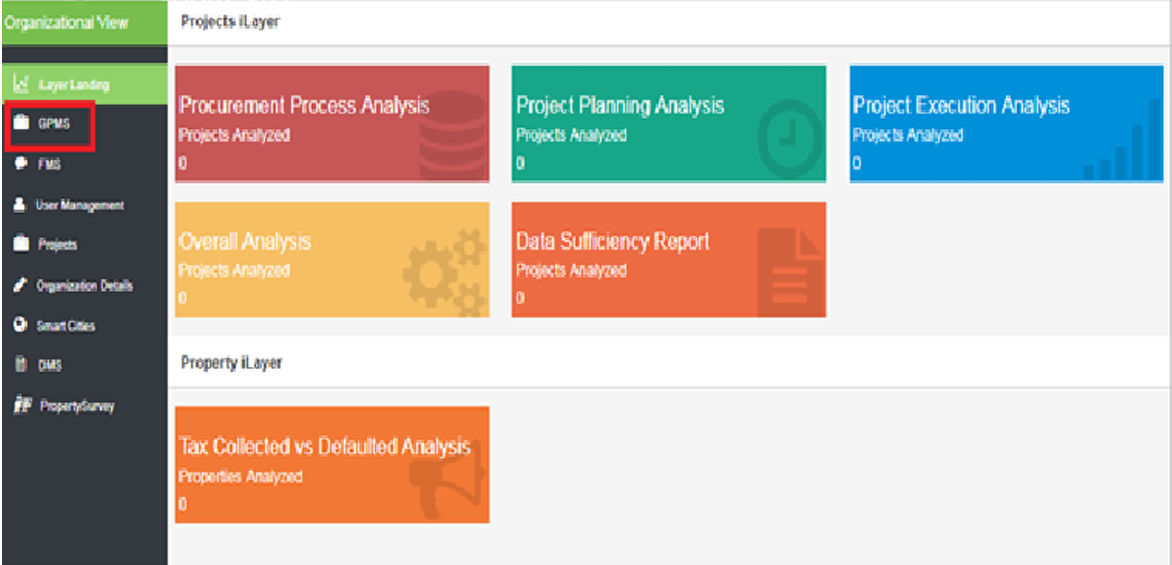Click the Data Sufficiency Report title
1172x565 pixels.
coord(612,242)
